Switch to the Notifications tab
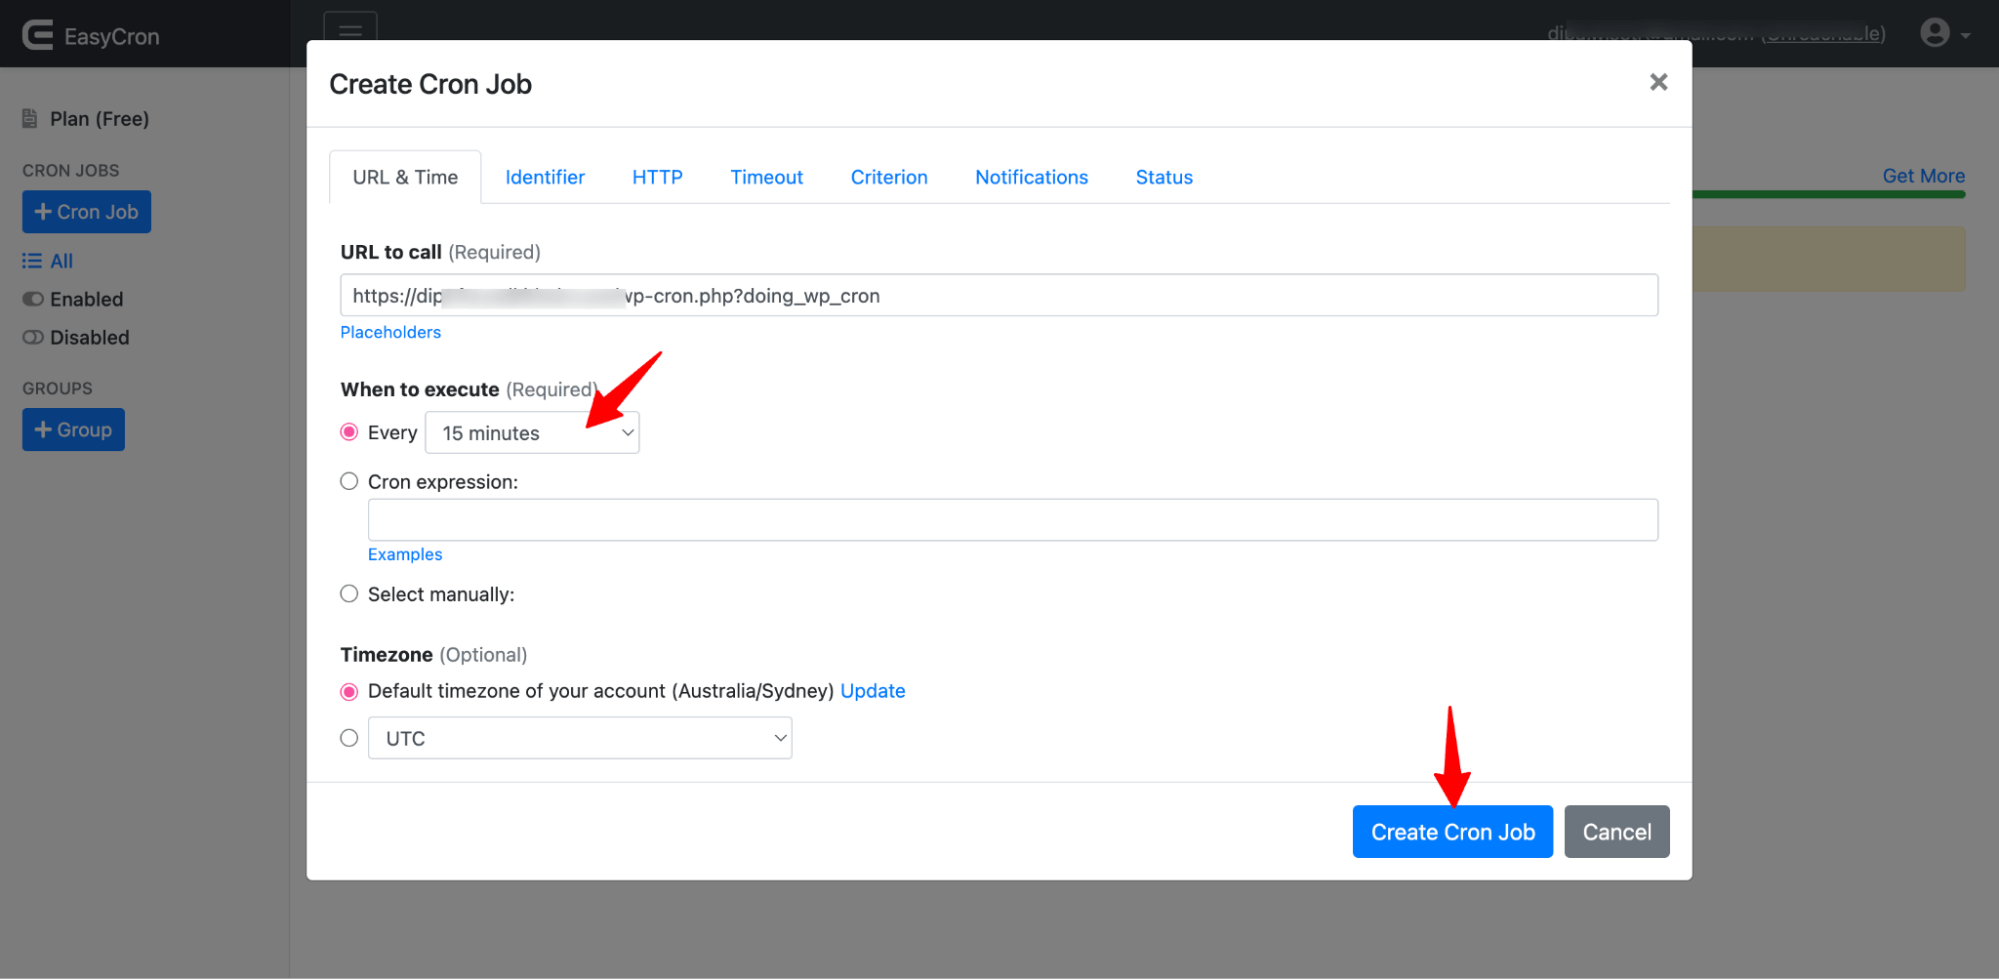The width and height of the screenshot is (1999, 980). pos(1031,176)
